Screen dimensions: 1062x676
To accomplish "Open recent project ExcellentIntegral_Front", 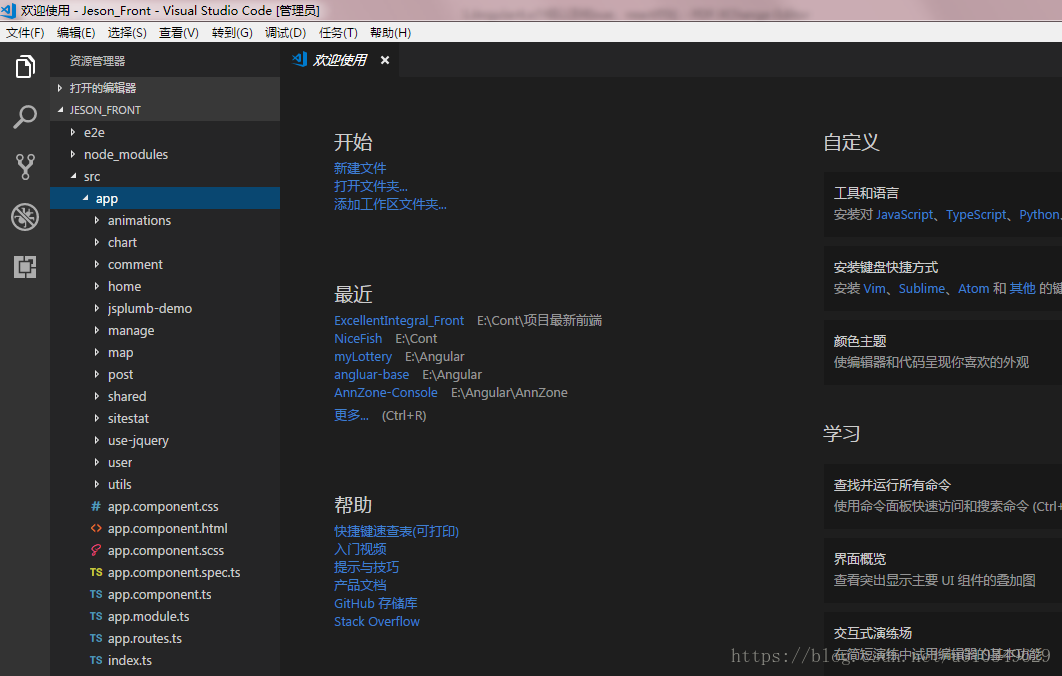I will coord(399,320).
